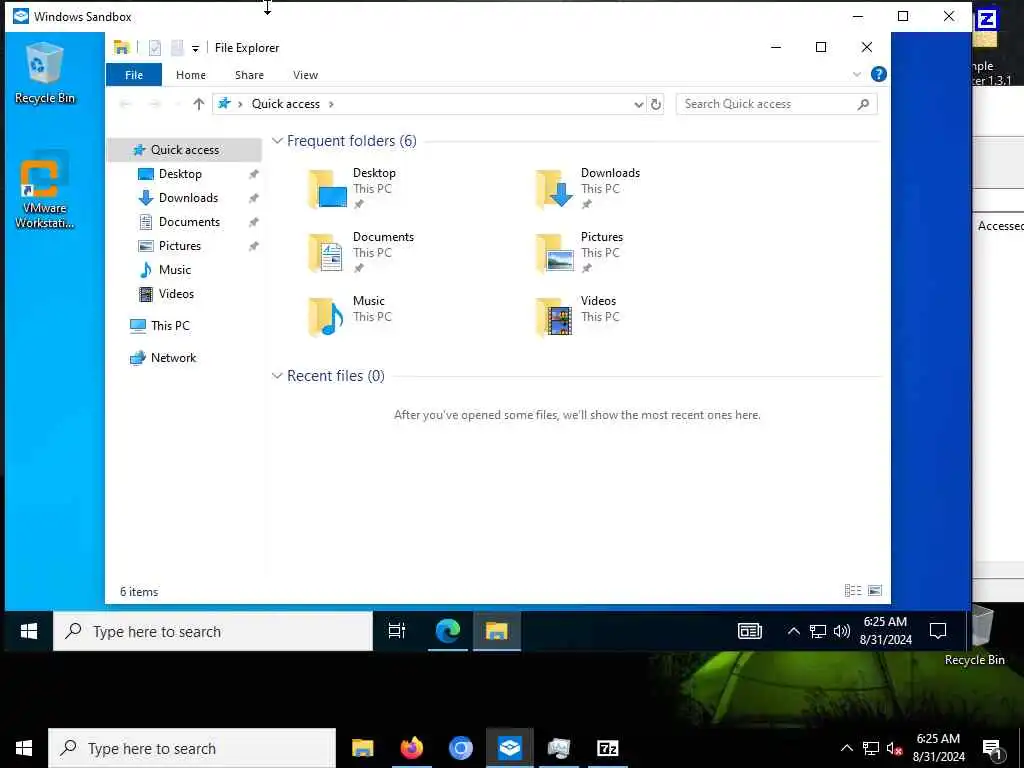
Task: Open Pictures folder in Frequent folders
Action: click(x=579, y=252)
